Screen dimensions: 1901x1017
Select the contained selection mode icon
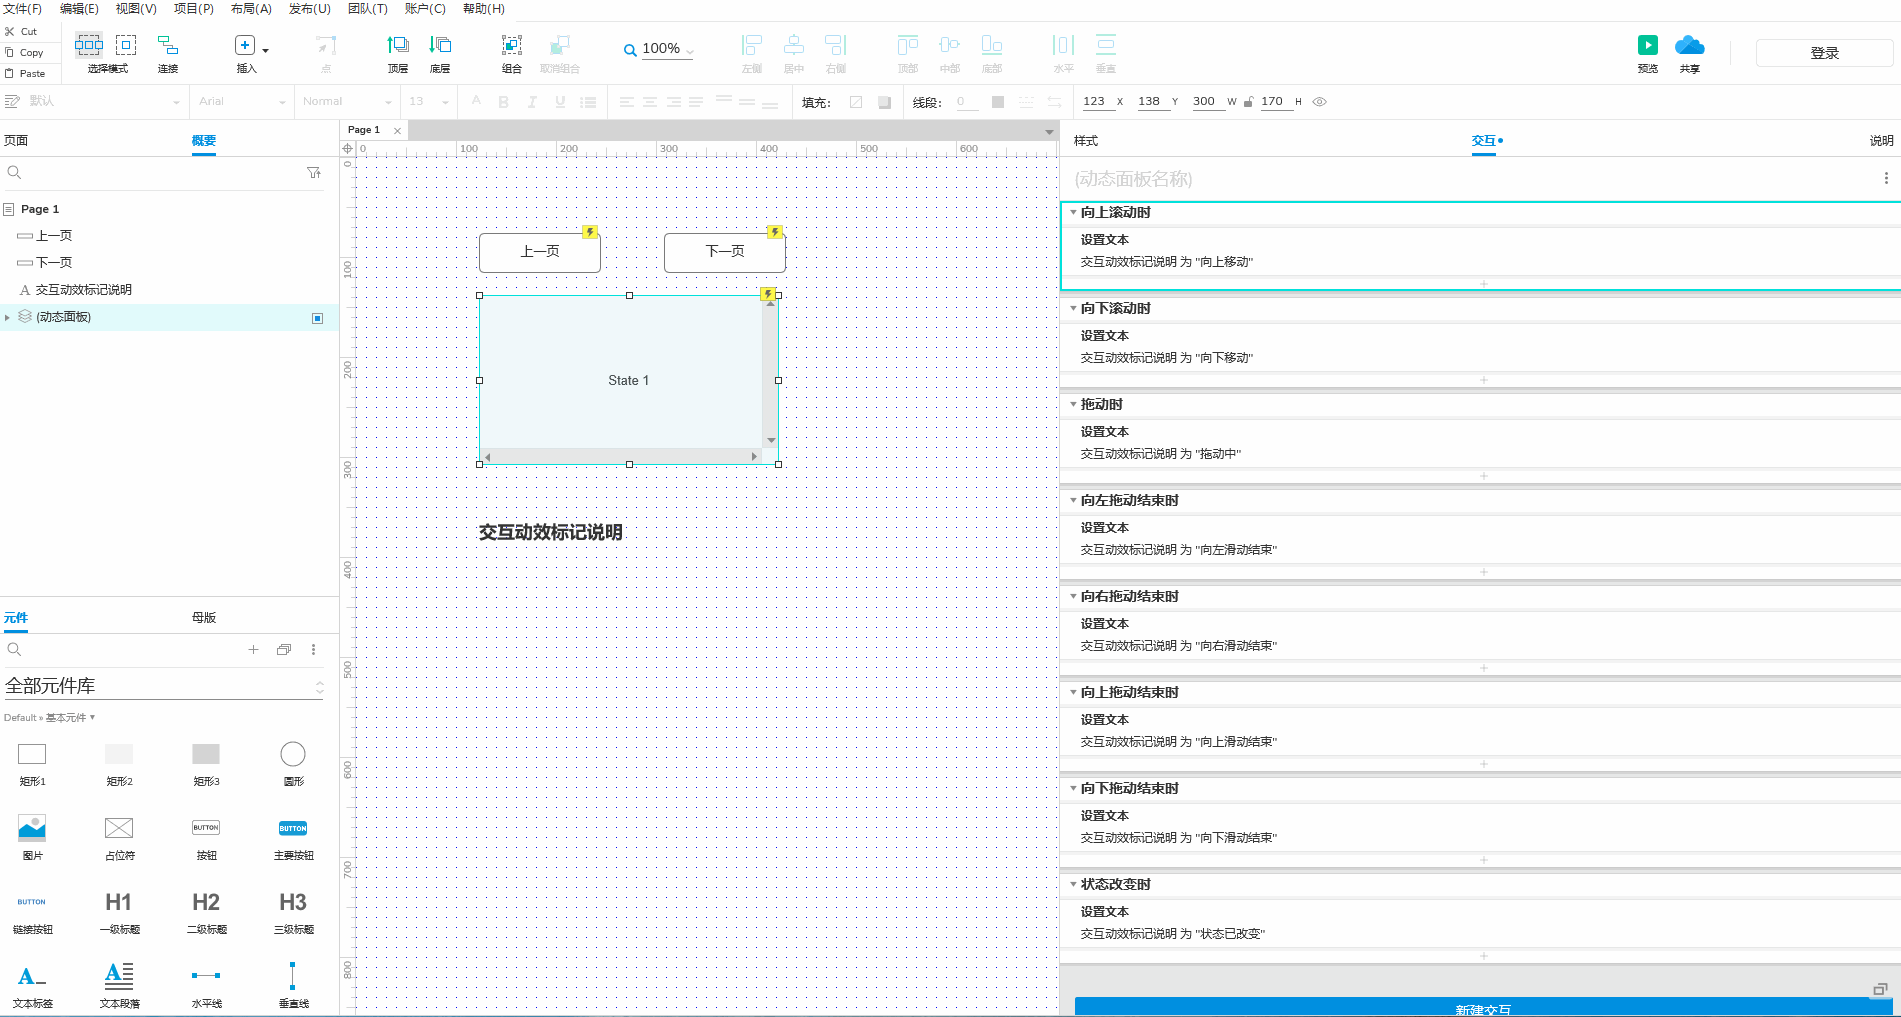pos(126,44)
